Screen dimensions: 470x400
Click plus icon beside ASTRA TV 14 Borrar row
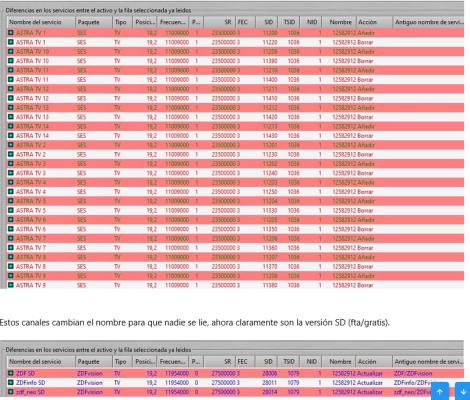pos(11,136)
